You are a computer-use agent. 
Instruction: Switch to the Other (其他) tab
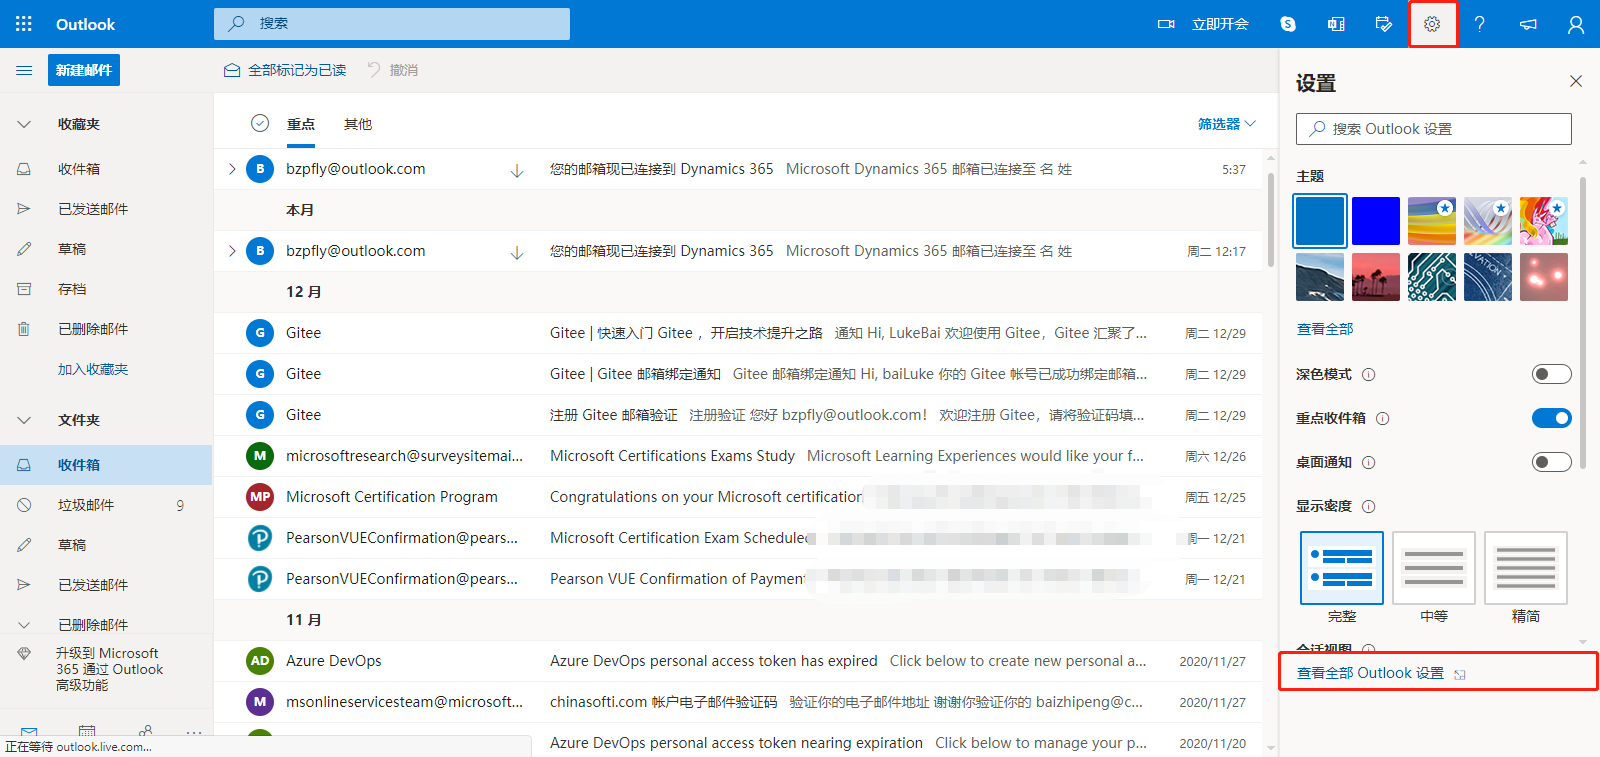pos(358,124)
